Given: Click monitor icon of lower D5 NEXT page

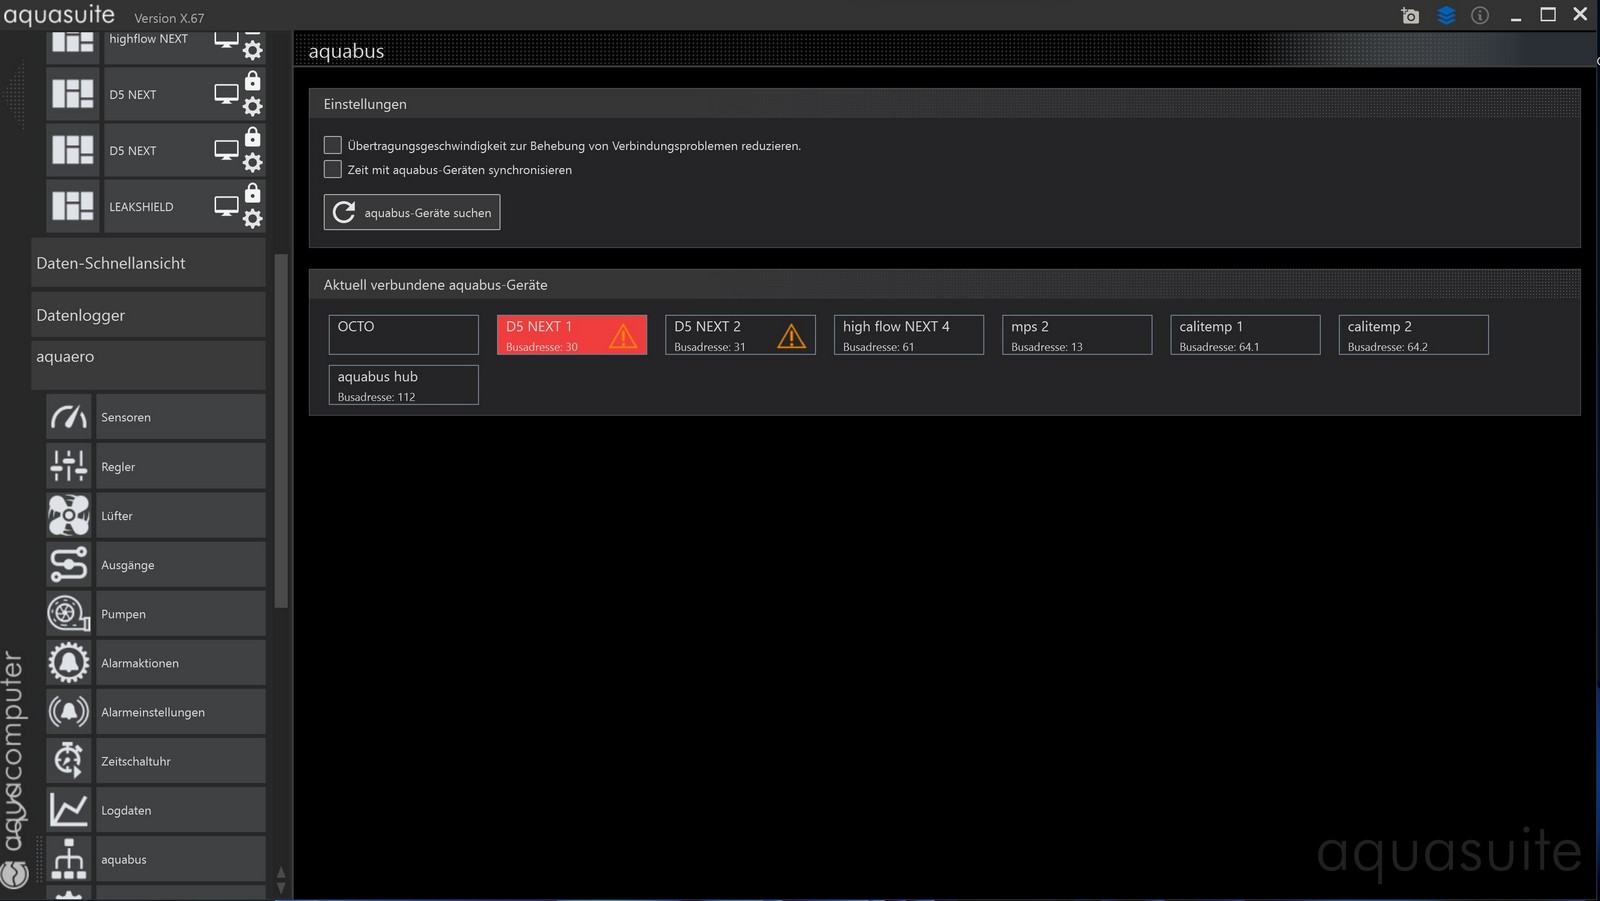Looking at the screenshot, I should tap(227, 150).
